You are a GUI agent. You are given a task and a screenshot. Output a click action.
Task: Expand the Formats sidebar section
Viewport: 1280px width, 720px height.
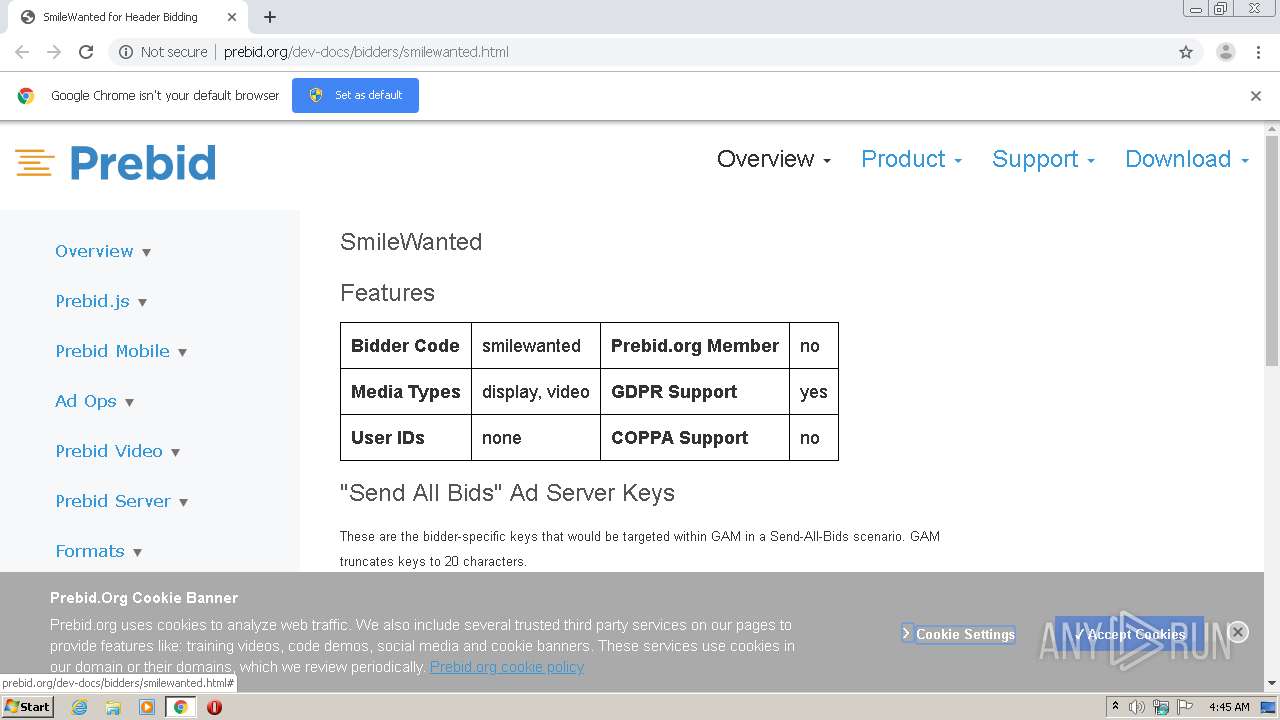pos(98,551)
